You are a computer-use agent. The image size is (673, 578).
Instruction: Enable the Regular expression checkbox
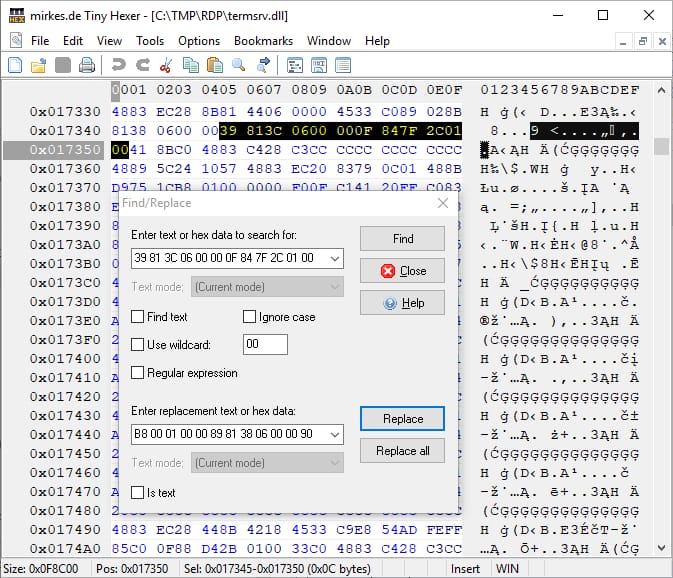[x=138, y=373]
